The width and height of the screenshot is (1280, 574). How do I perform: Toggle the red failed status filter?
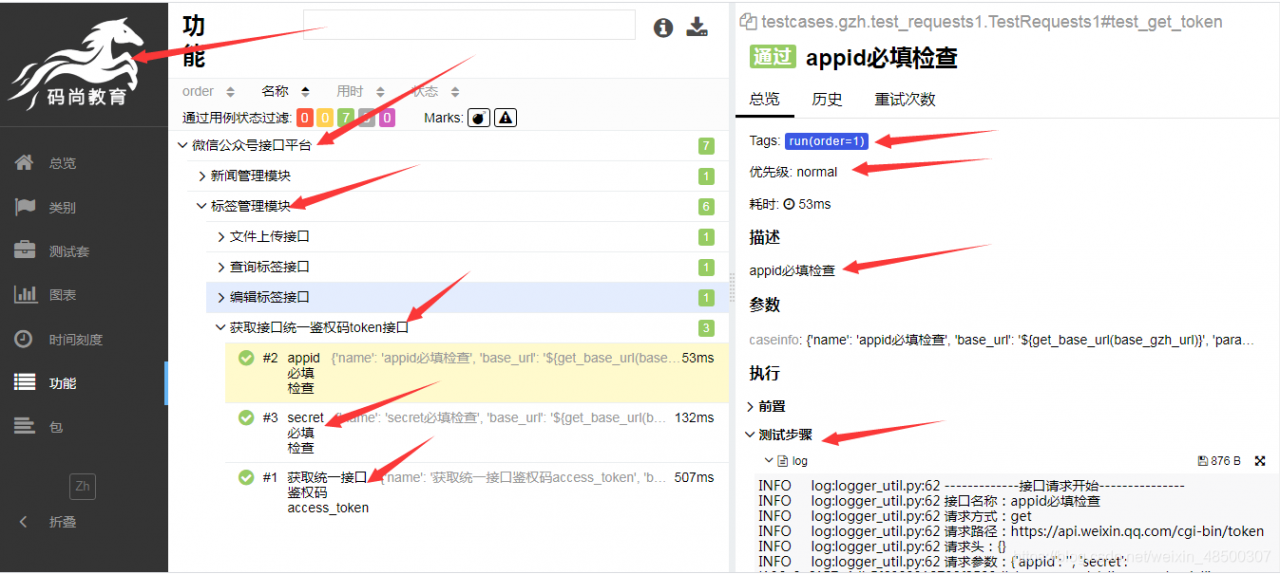(305, 118)
